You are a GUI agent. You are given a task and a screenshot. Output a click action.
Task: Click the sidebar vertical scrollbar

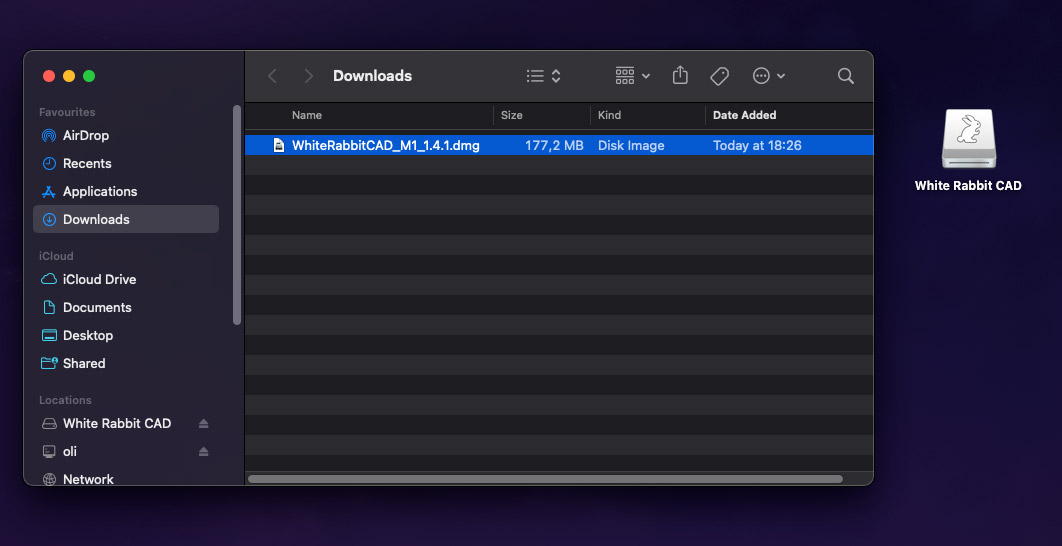pyautogui.click(x=237, y=215)
